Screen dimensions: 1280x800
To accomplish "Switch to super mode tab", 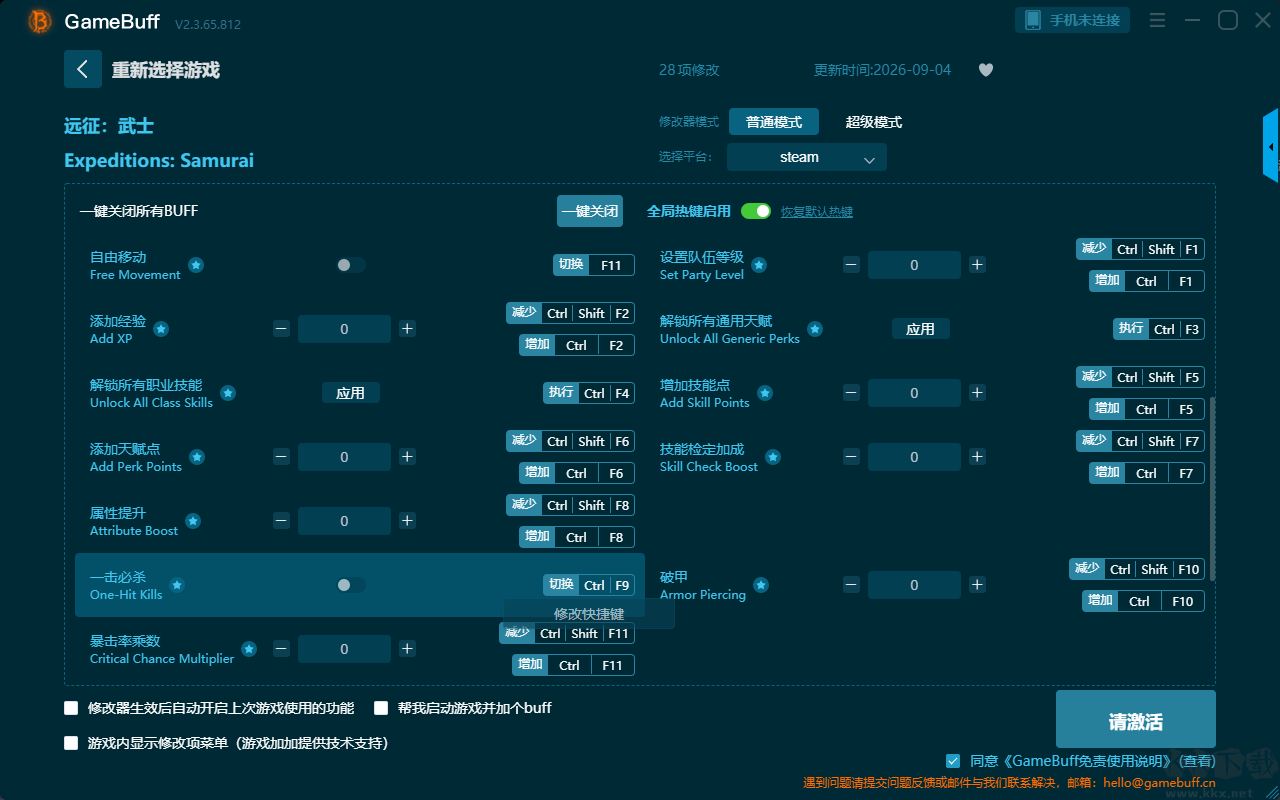I will tap(874, 122).
